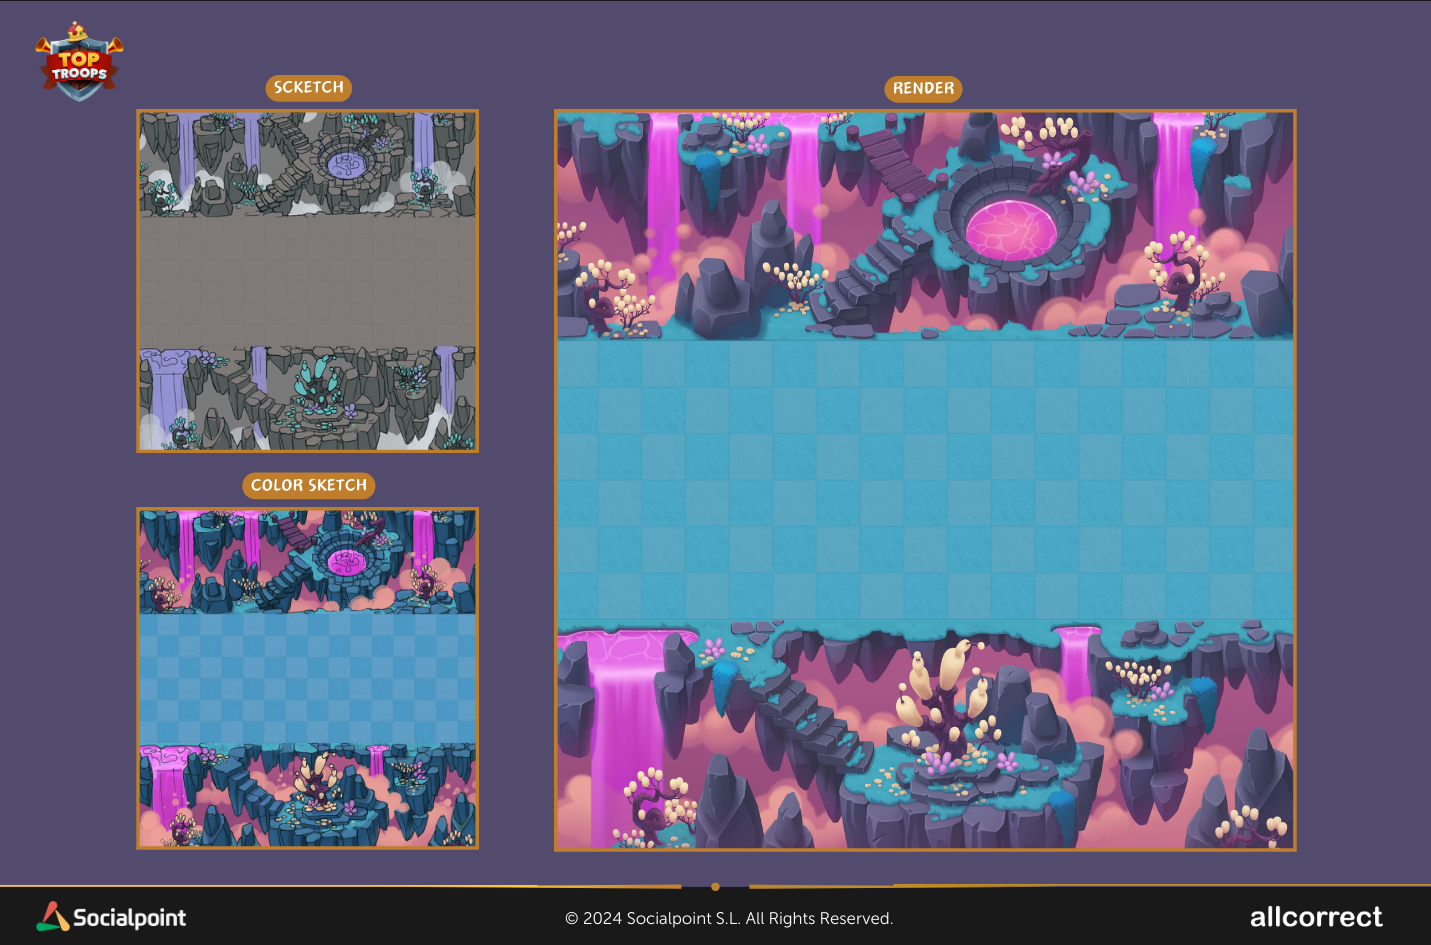The height and width of the screenshot is (945, 1431).
Task: Open the grayscale sketch thumbnail
Action: (308, 281)
